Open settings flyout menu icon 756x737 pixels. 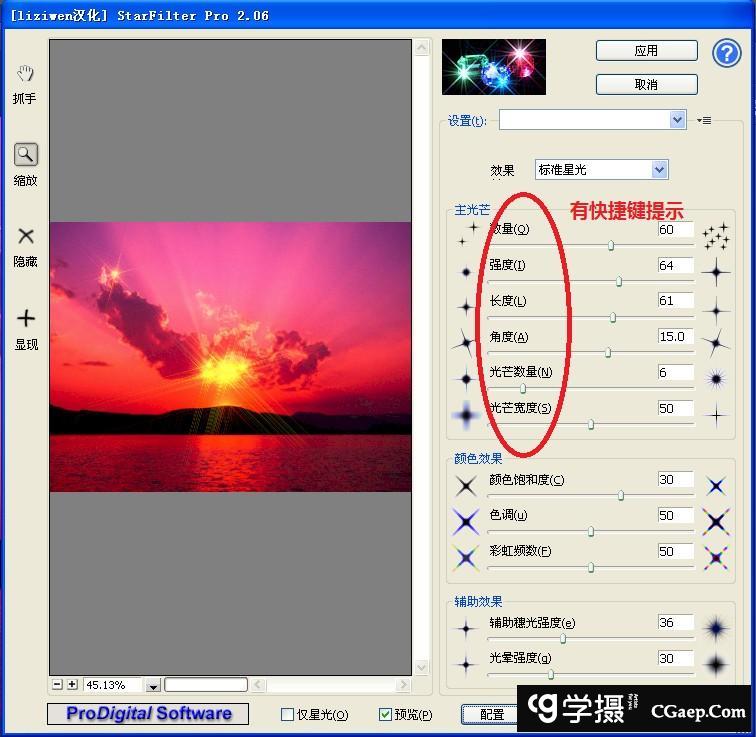pyautogui.click(x=704, y=121)
